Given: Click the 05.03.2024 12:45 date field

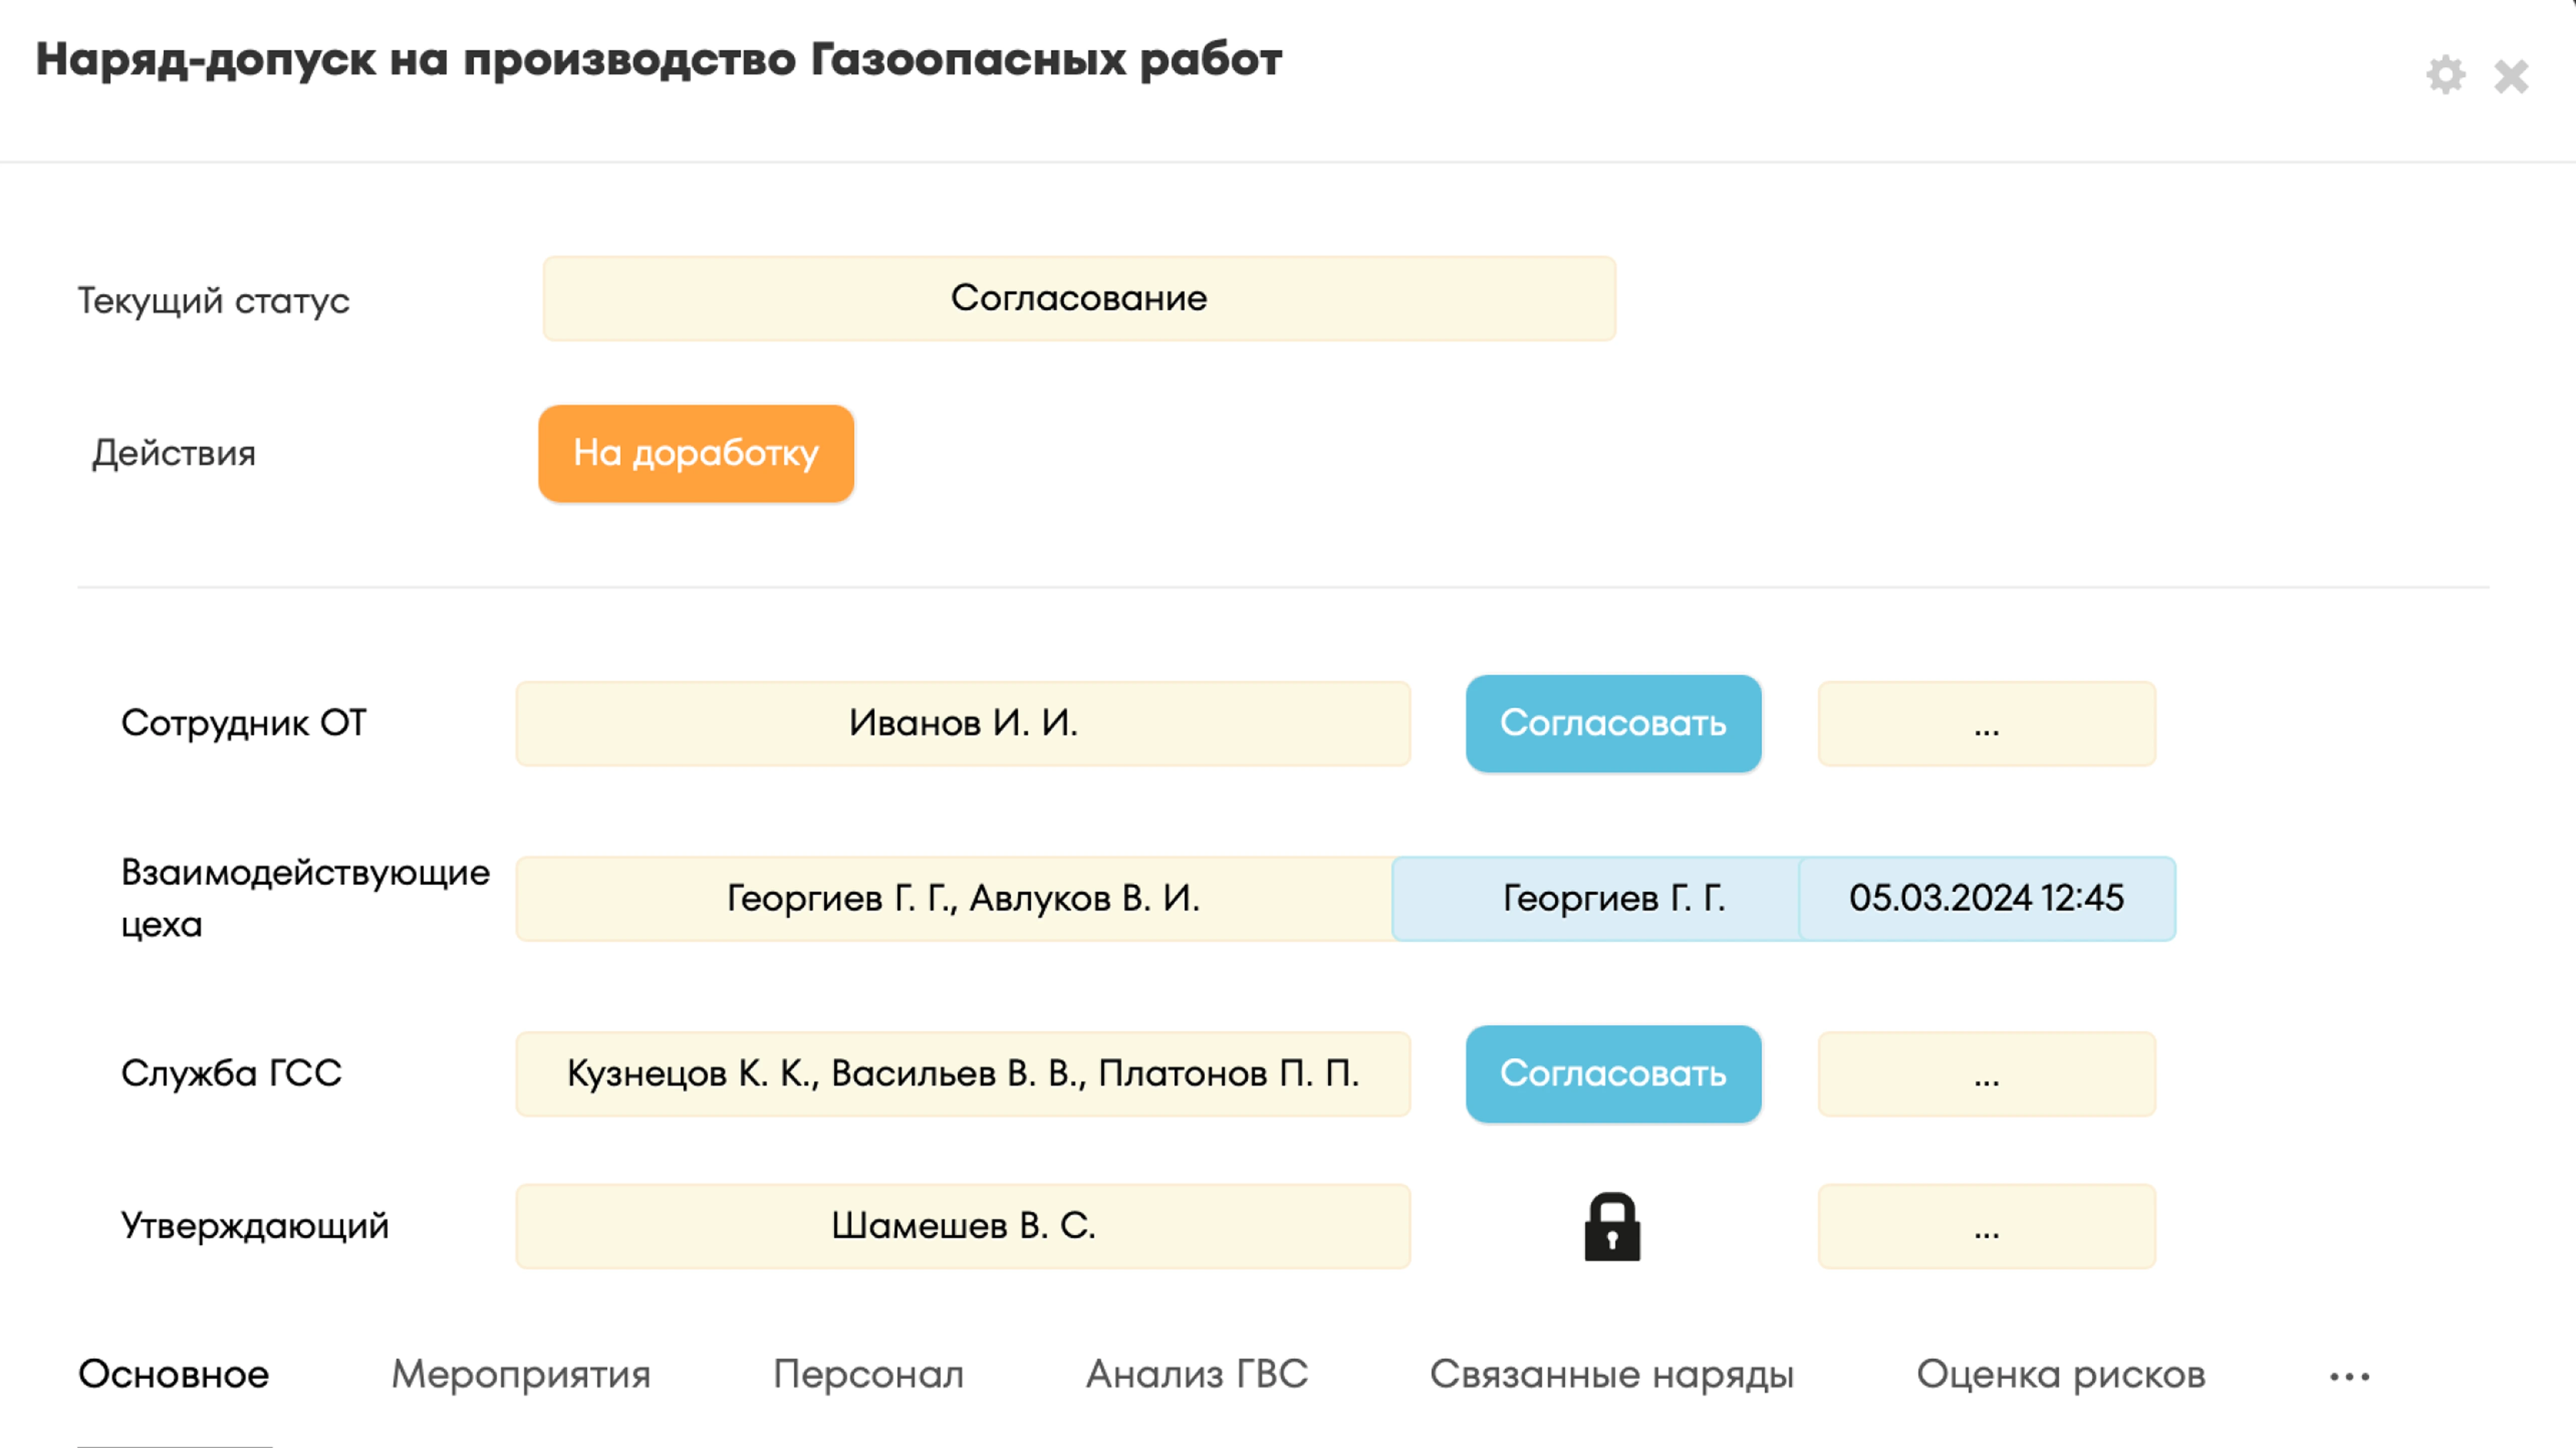Looking at the screenshot, I should (1986, 898).
